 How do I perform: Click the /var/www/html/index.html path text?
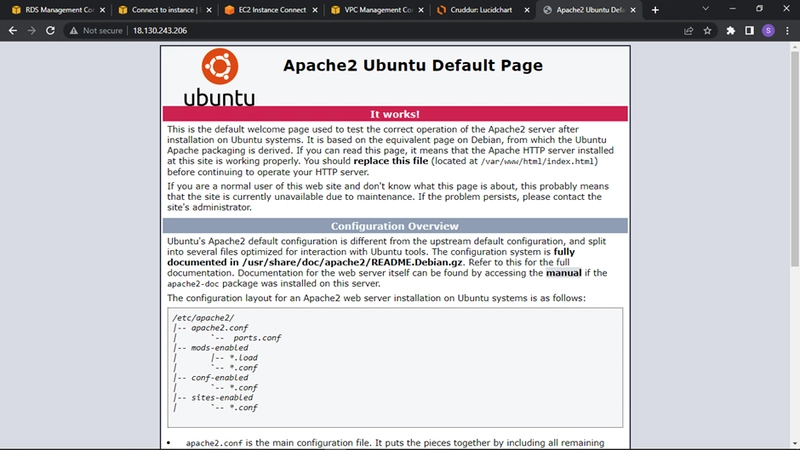click(x=537, y=162)
